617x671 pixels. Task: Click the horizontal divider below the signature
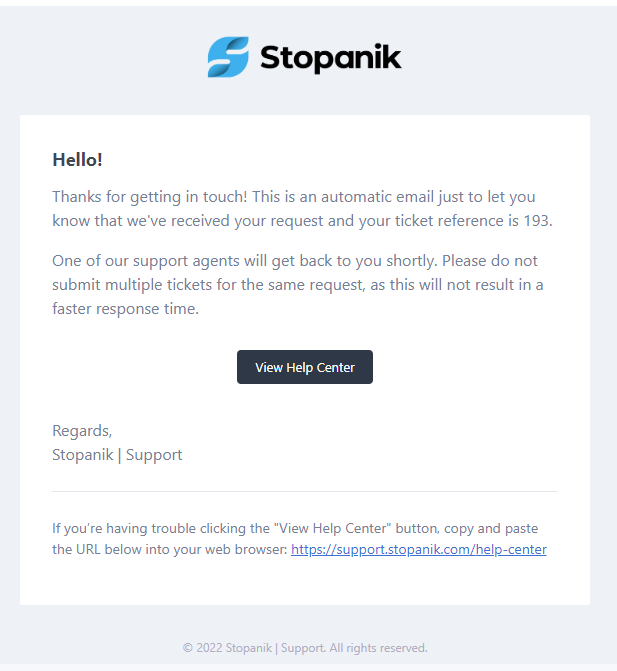(x=305, y=492)
